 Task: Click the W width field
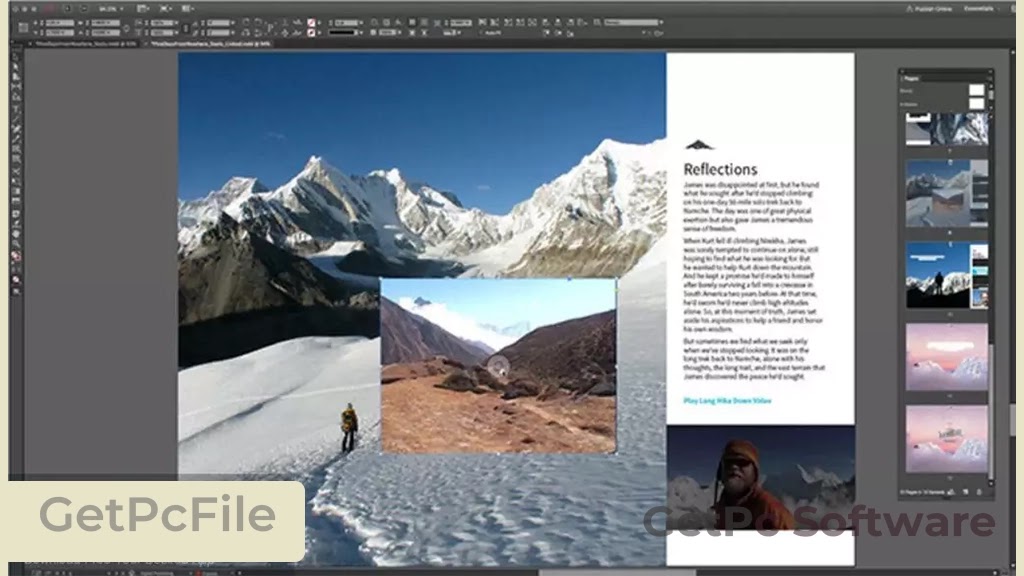(x=106, y=23)
